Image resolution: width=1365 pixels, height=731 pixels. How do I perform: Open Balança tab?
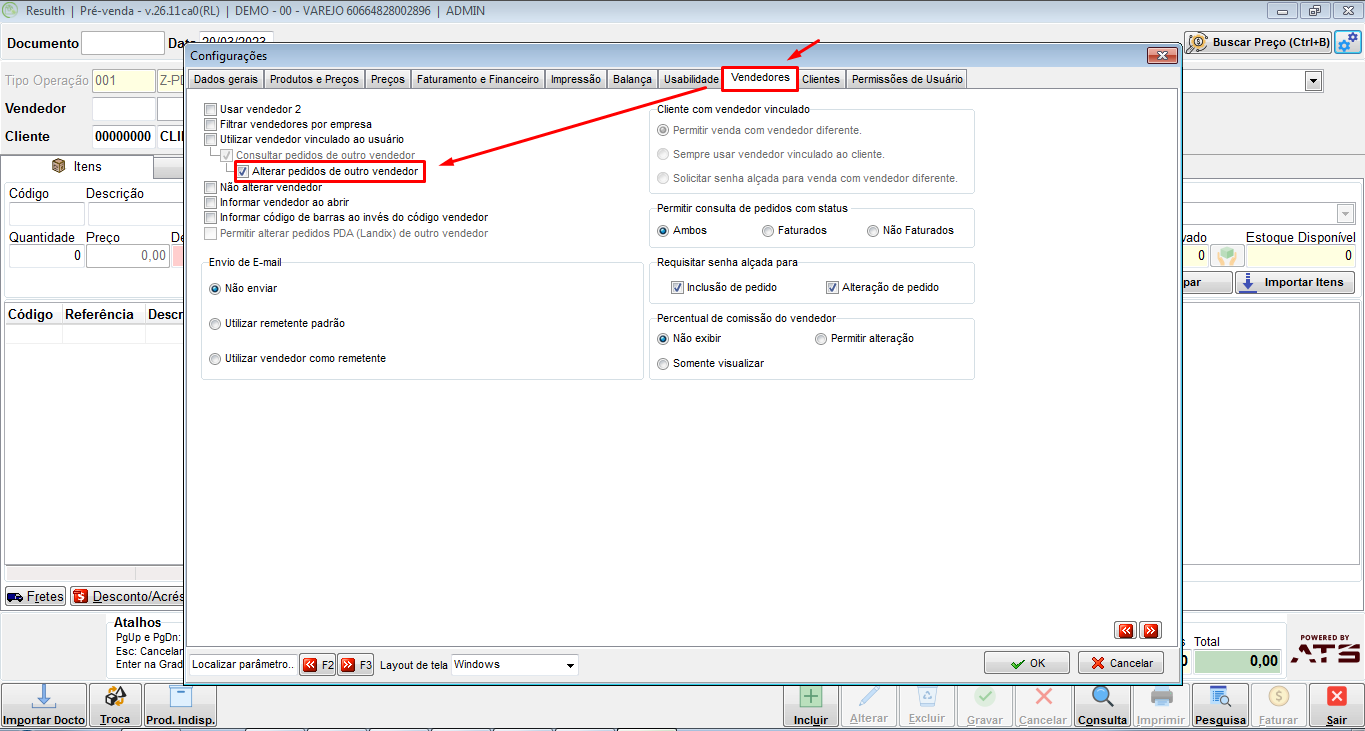click(632, 79)
